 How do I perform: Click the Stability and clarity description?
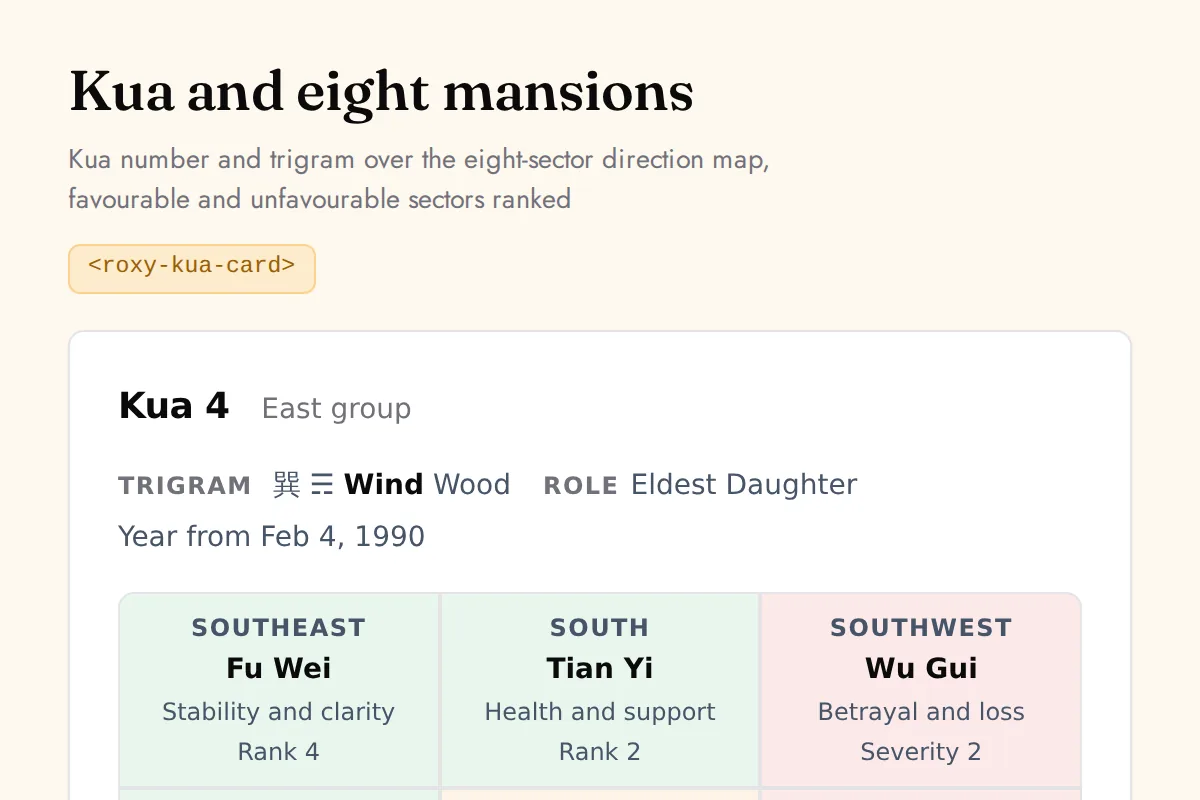pyautogui.click(x=279, y=712)
